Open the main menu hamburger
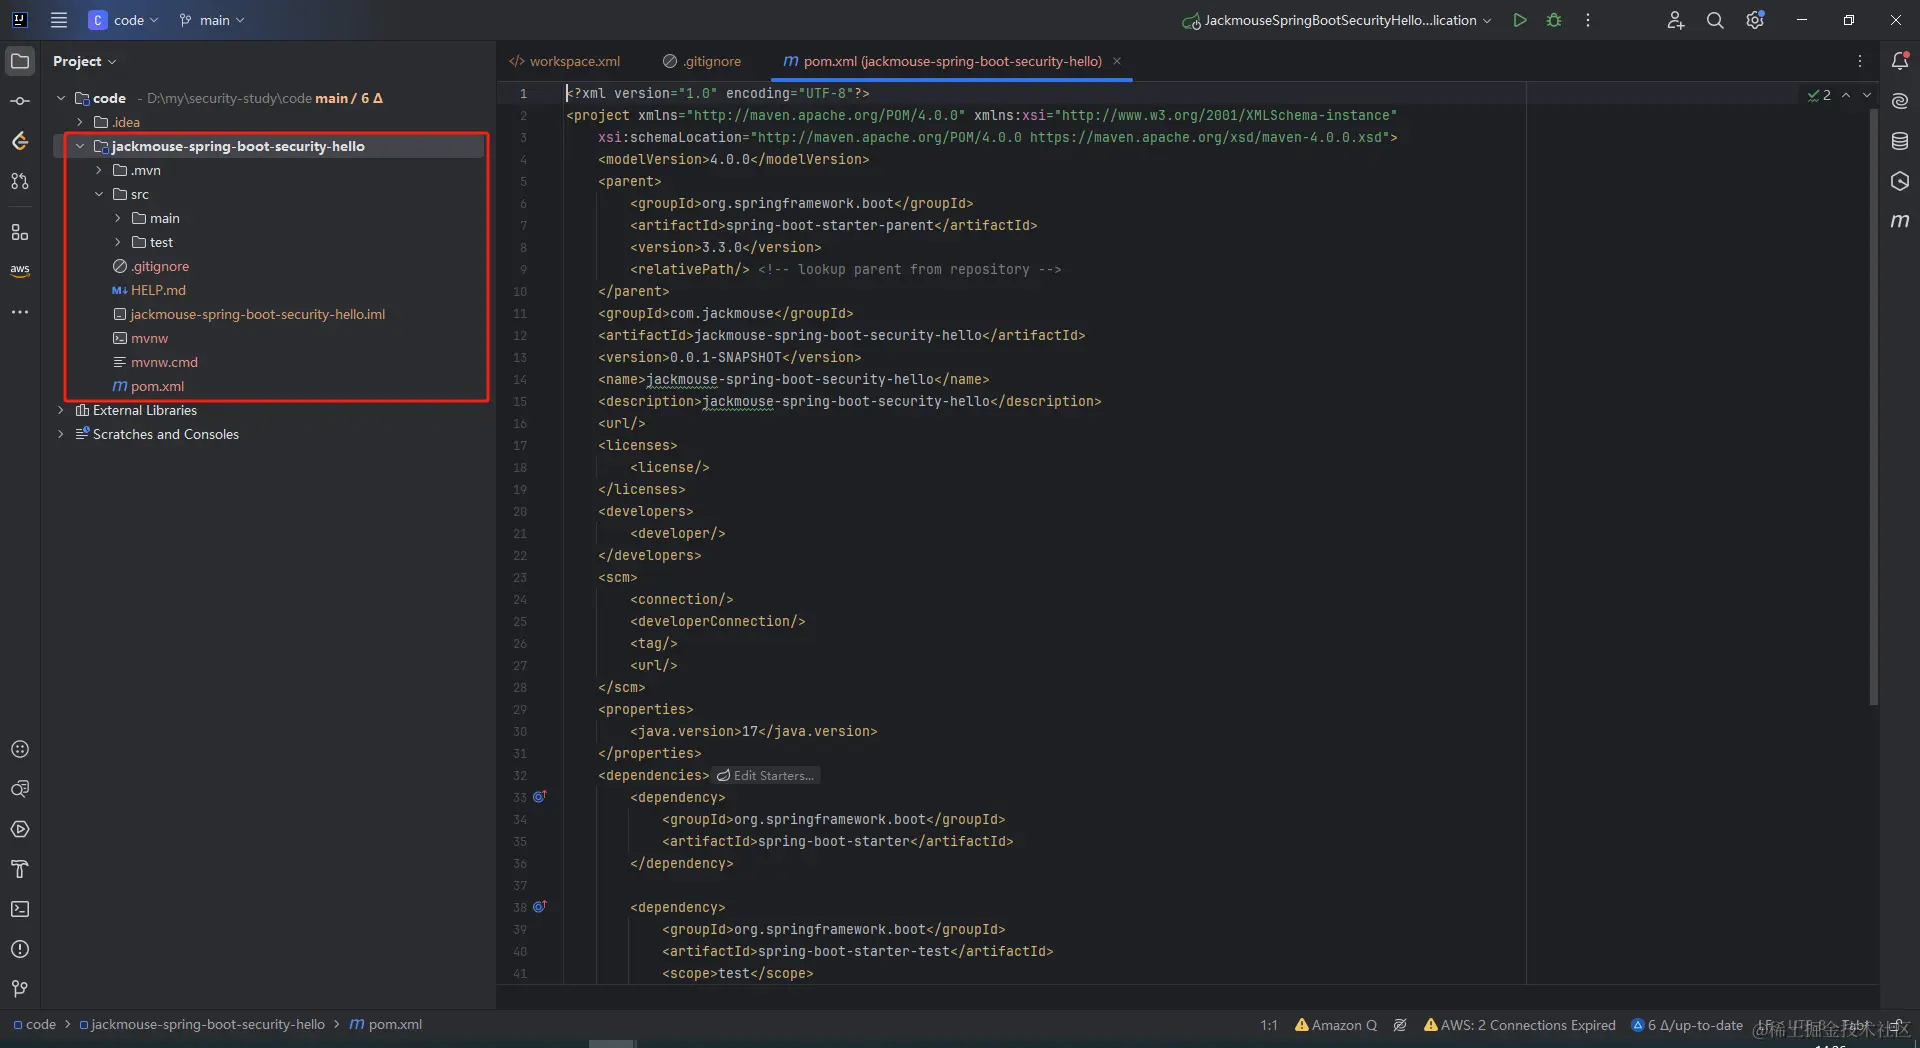This screenshot has width=1920, height=1048. click(x=59, y=20)
